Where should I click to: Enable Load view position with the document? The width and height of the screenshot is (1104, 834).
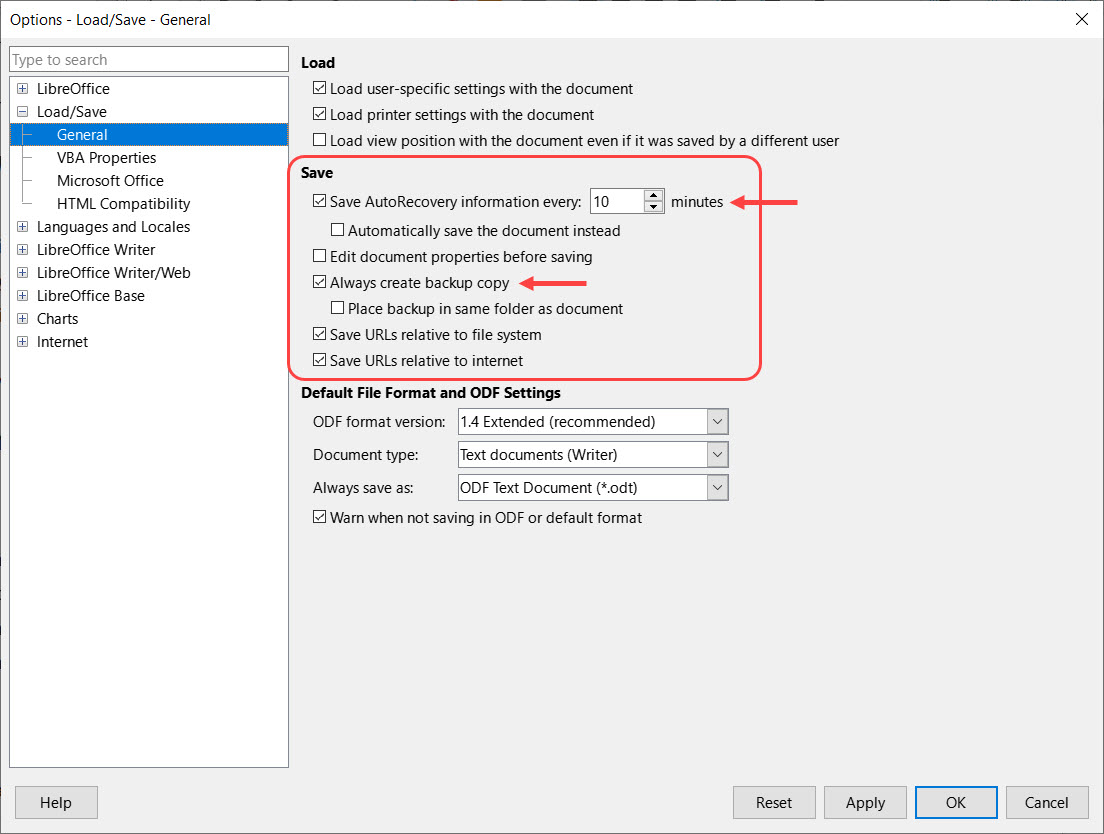click(x=320, y=140)
